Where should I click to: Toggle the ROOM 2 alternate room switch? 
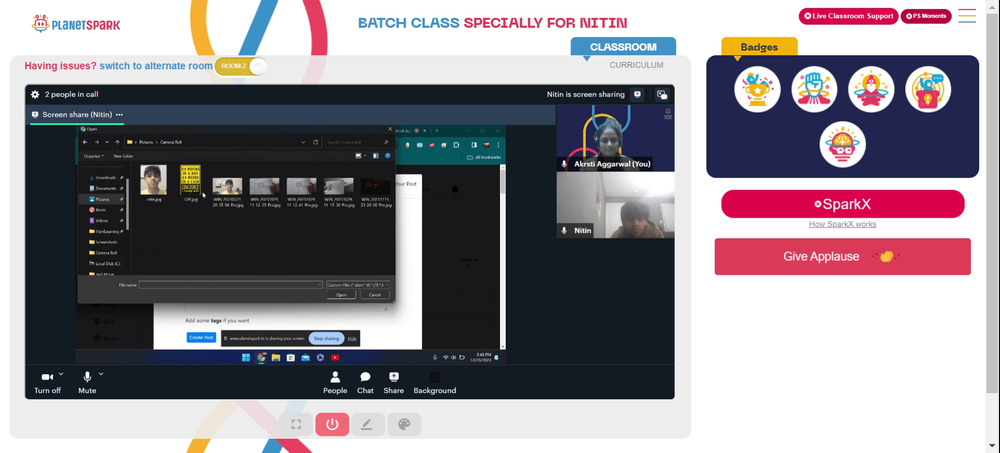tap(241, 66)
